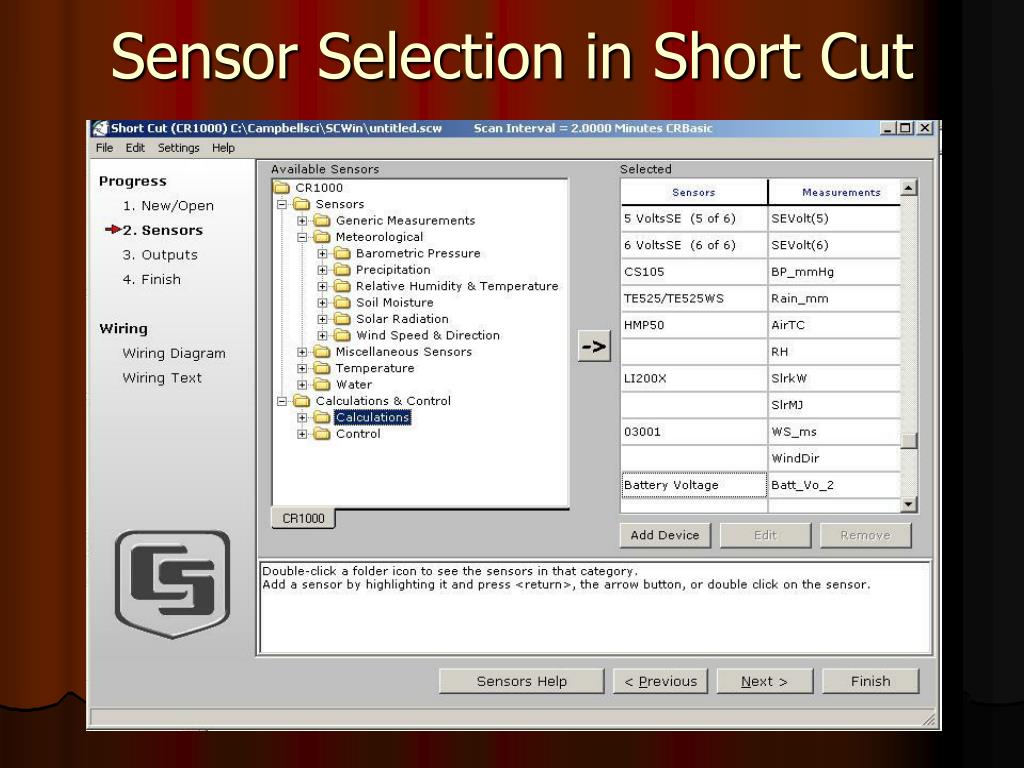Click the Precipitation folder icon
The image size is (1024, 768).
342,270
